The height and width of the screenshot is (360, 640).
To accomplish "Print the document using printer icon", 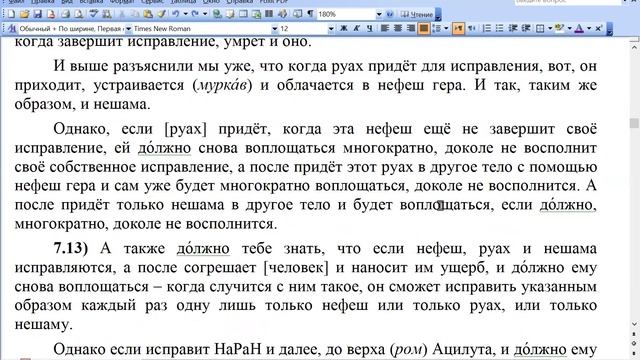I will pos(65,14).
